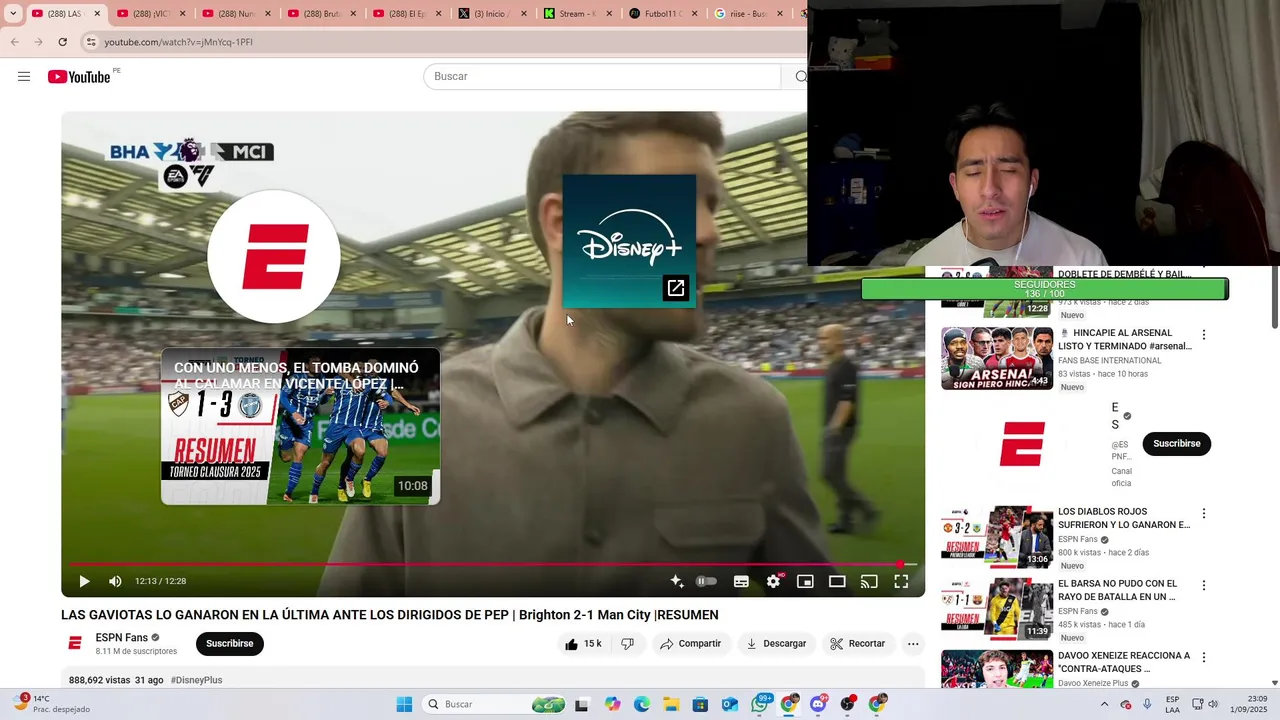Open Discord from the taskbar
This screenshot has height=720, width=1280.
tap(818, 704)
